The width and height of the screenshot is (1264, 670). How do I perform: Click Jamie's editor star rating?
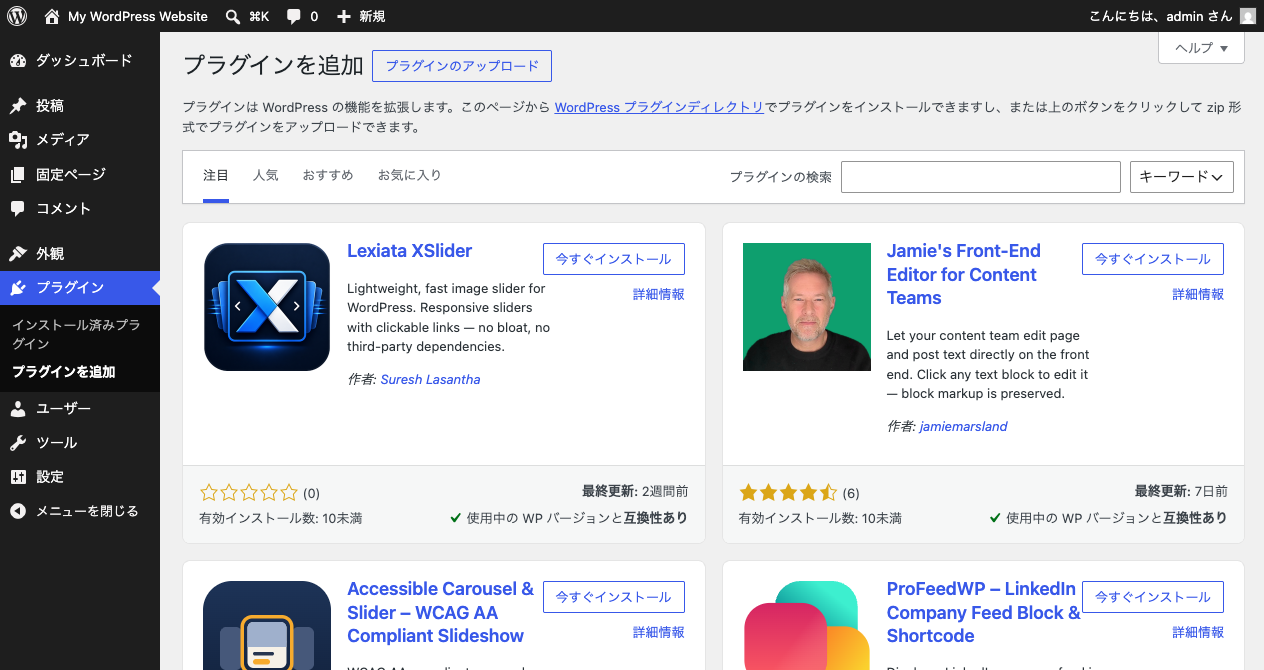click(x=788, y=492)
